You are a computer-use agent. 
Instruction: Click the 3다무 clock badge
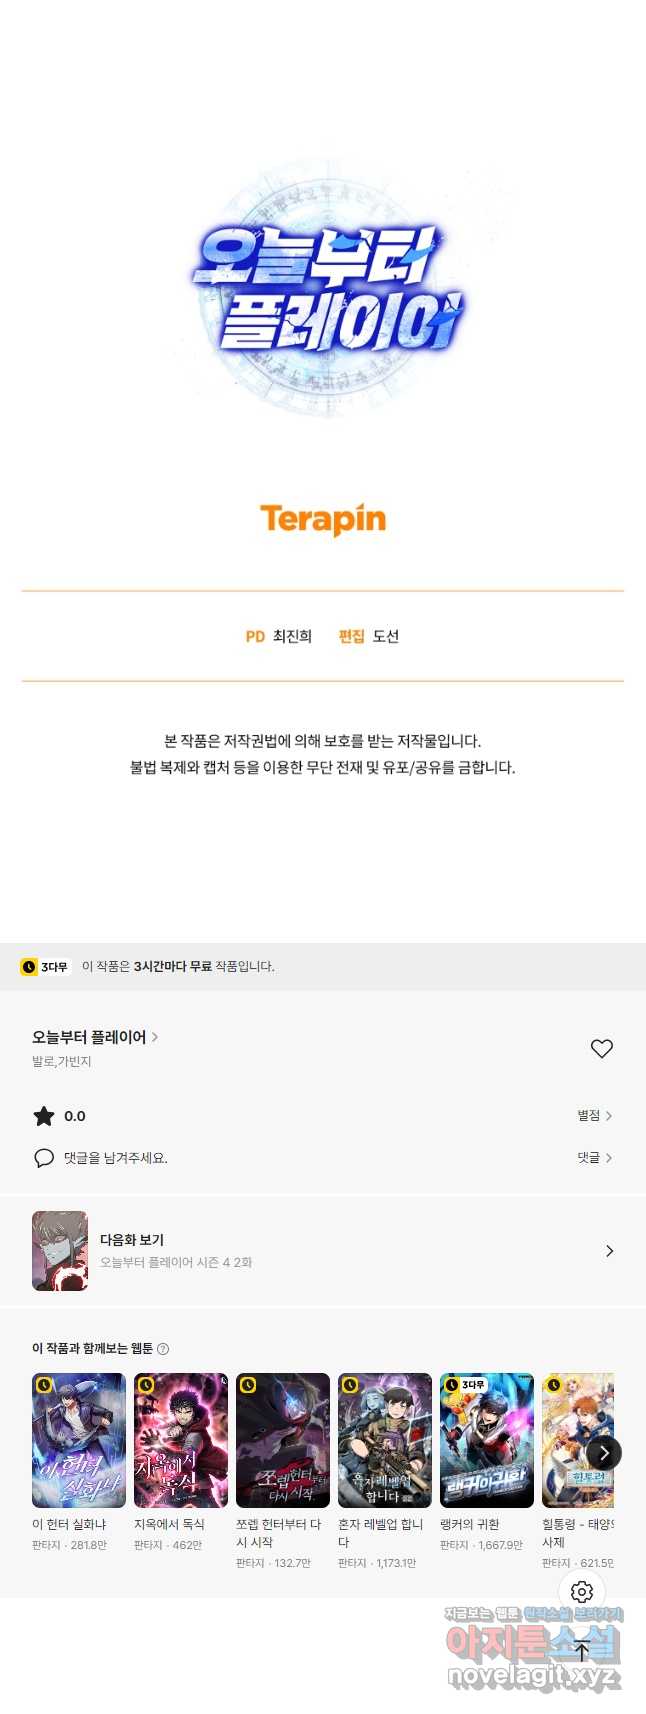[x=45, y=967]
